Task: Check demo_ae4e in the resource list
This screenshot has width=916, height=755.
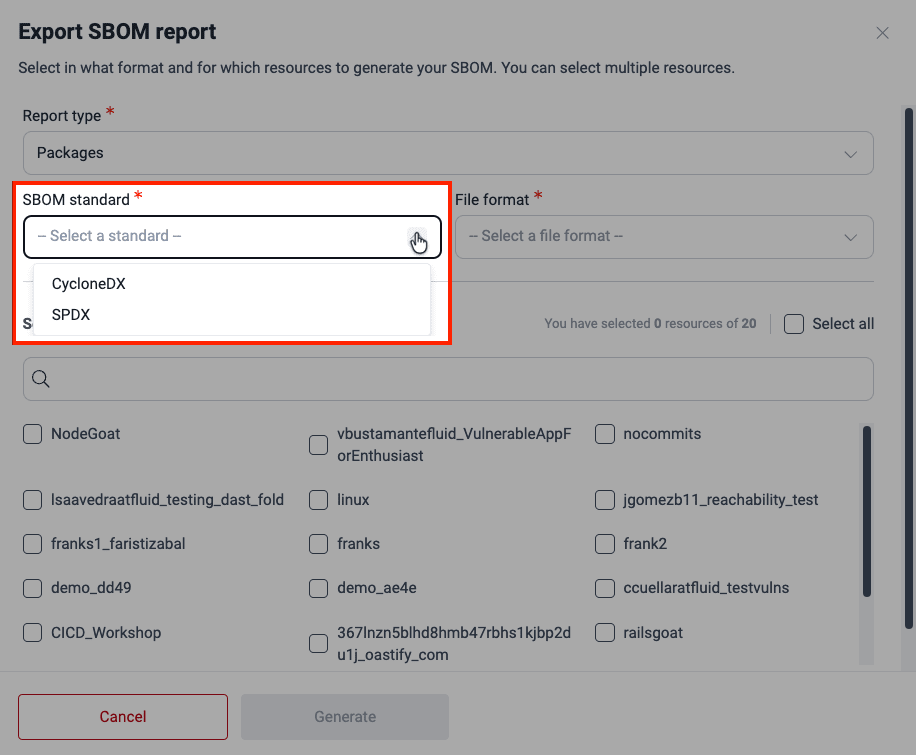Action: point(318,588)
